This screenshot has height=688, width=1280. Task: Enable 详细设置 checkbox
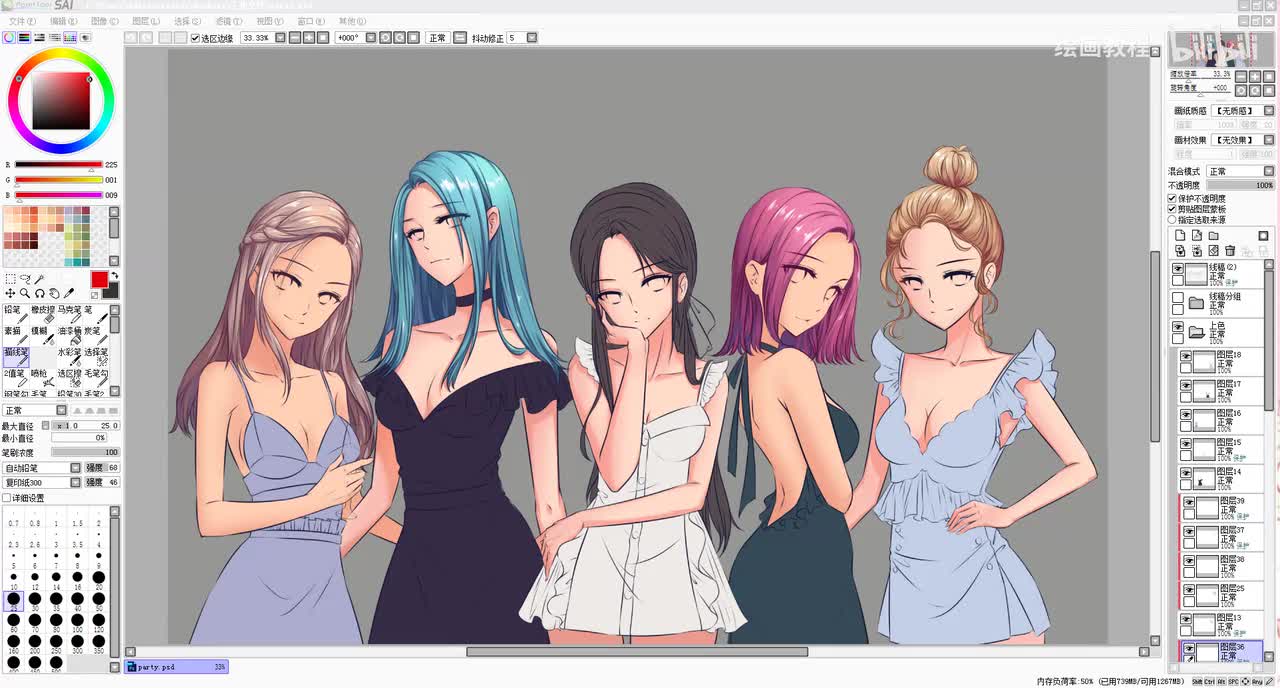[x=7, y=498]
